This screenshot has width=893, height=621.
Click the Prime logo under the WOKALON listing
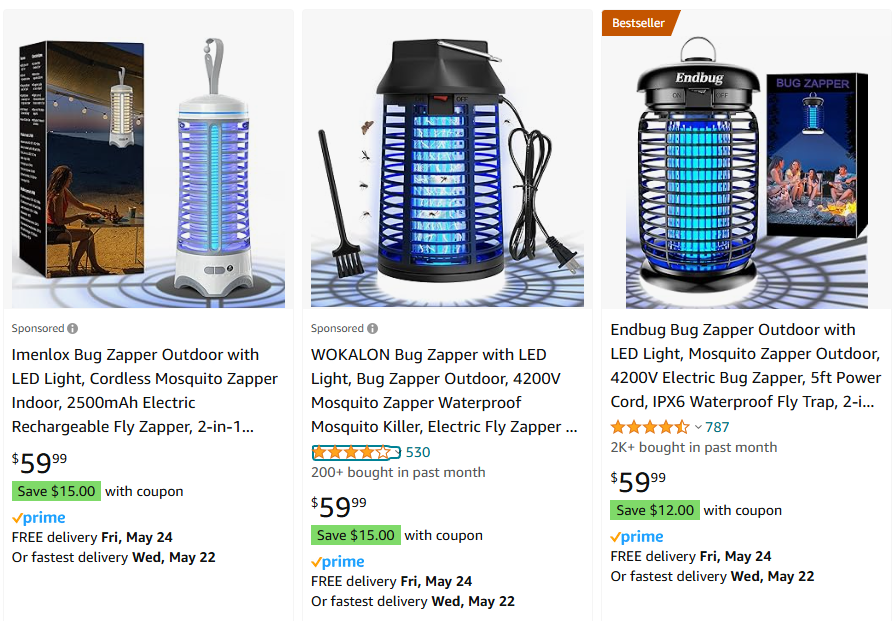(x=338, y=562)
